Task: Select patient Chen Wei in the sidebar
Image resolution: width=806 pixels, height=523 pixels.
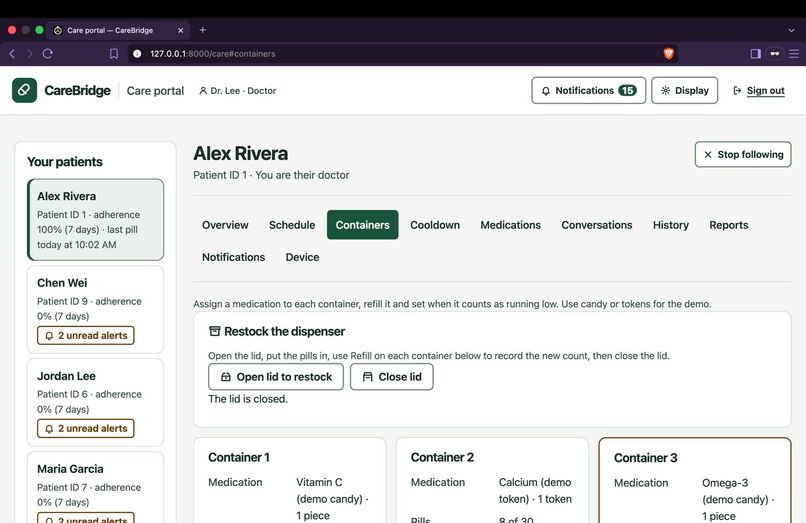Action: pos(96,309)
